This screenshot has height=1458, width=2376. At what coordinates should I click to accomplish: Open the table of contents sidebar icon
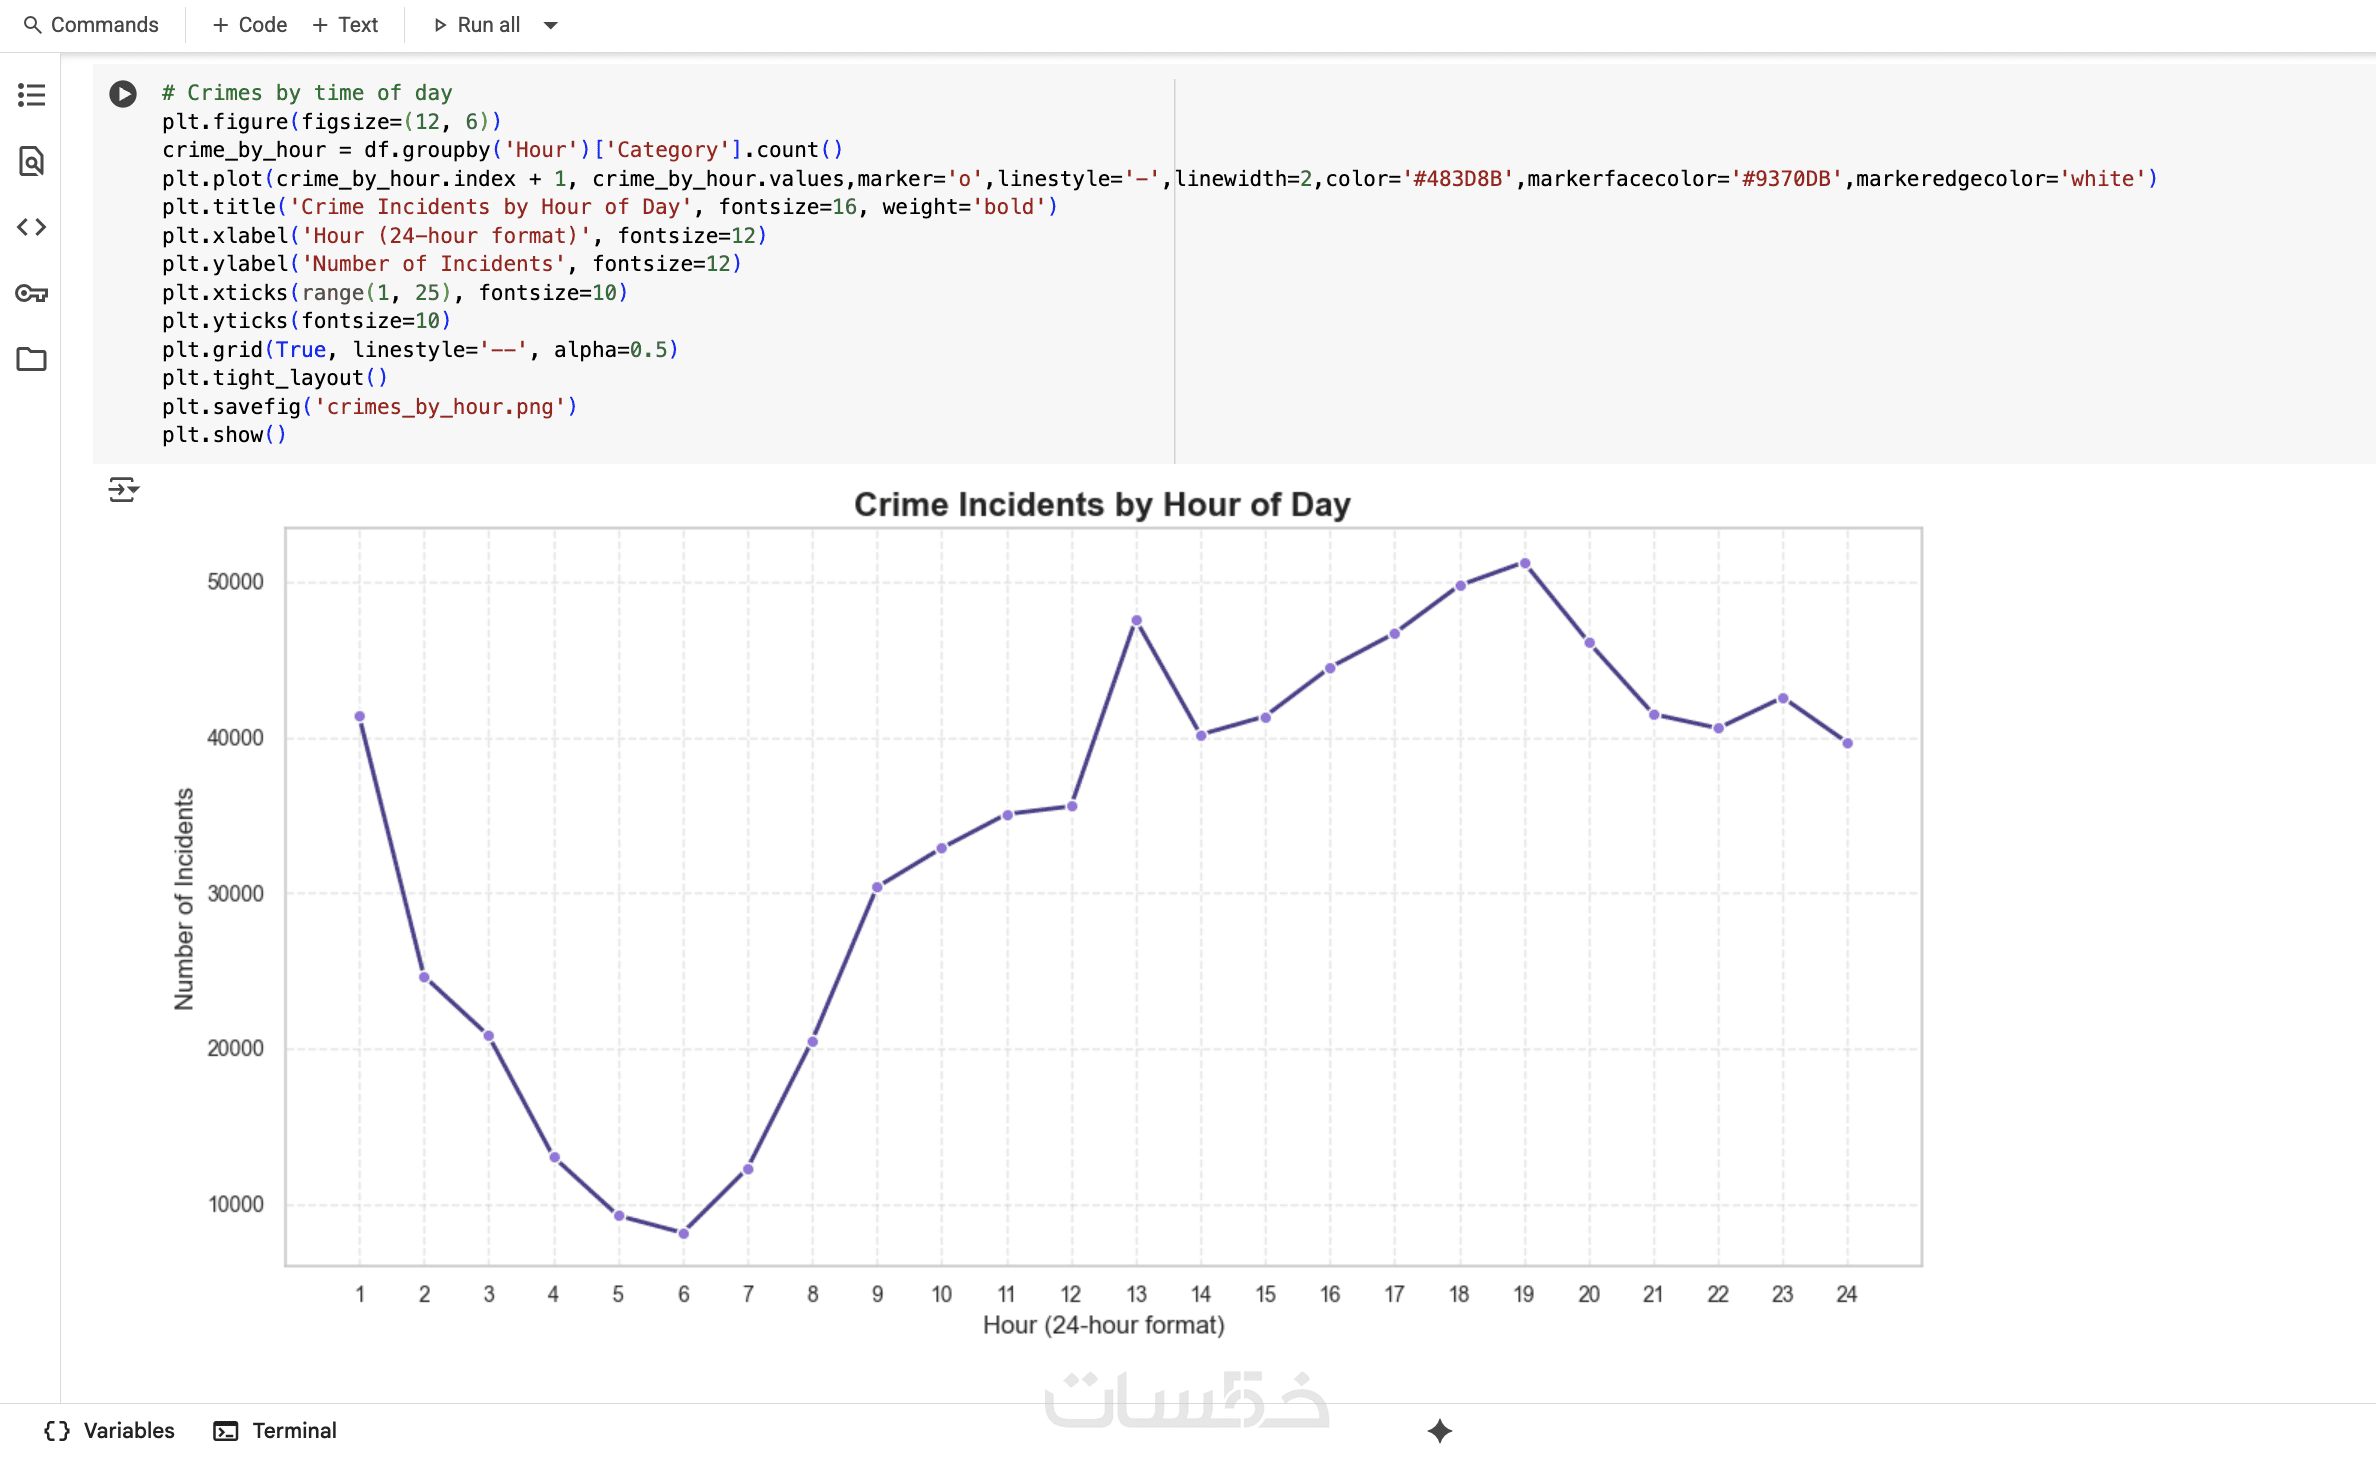(x=31, y=95)
